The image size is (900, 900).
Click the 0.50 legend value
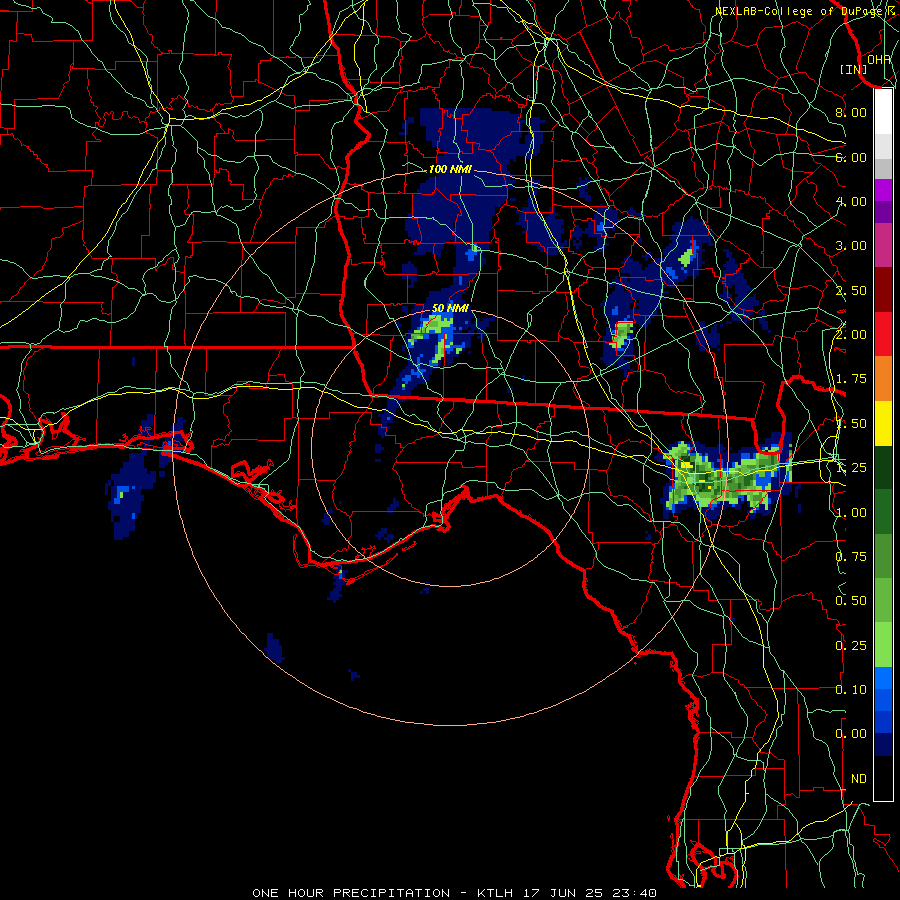coord(851,601)
